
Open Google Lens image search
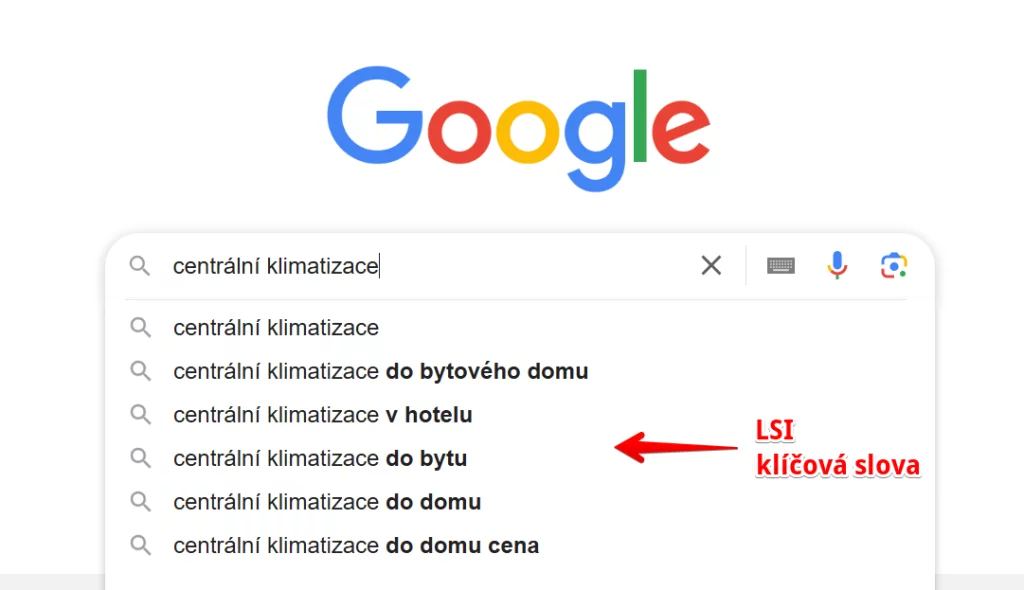click(893, 265)
